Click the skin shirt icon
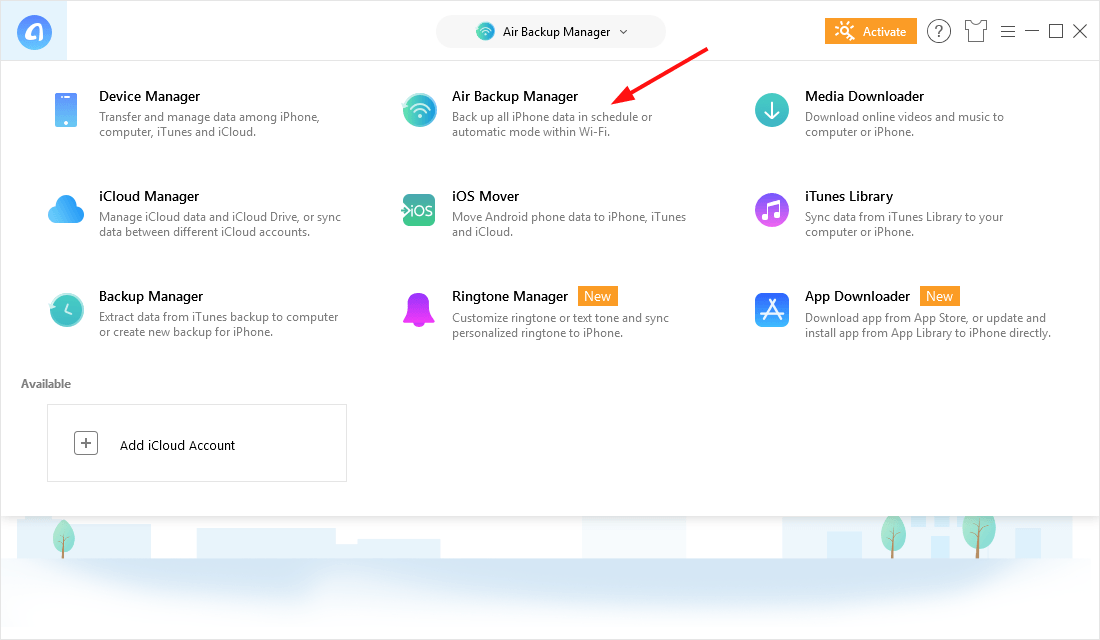The image size is (1100, 640). point(976,32)
